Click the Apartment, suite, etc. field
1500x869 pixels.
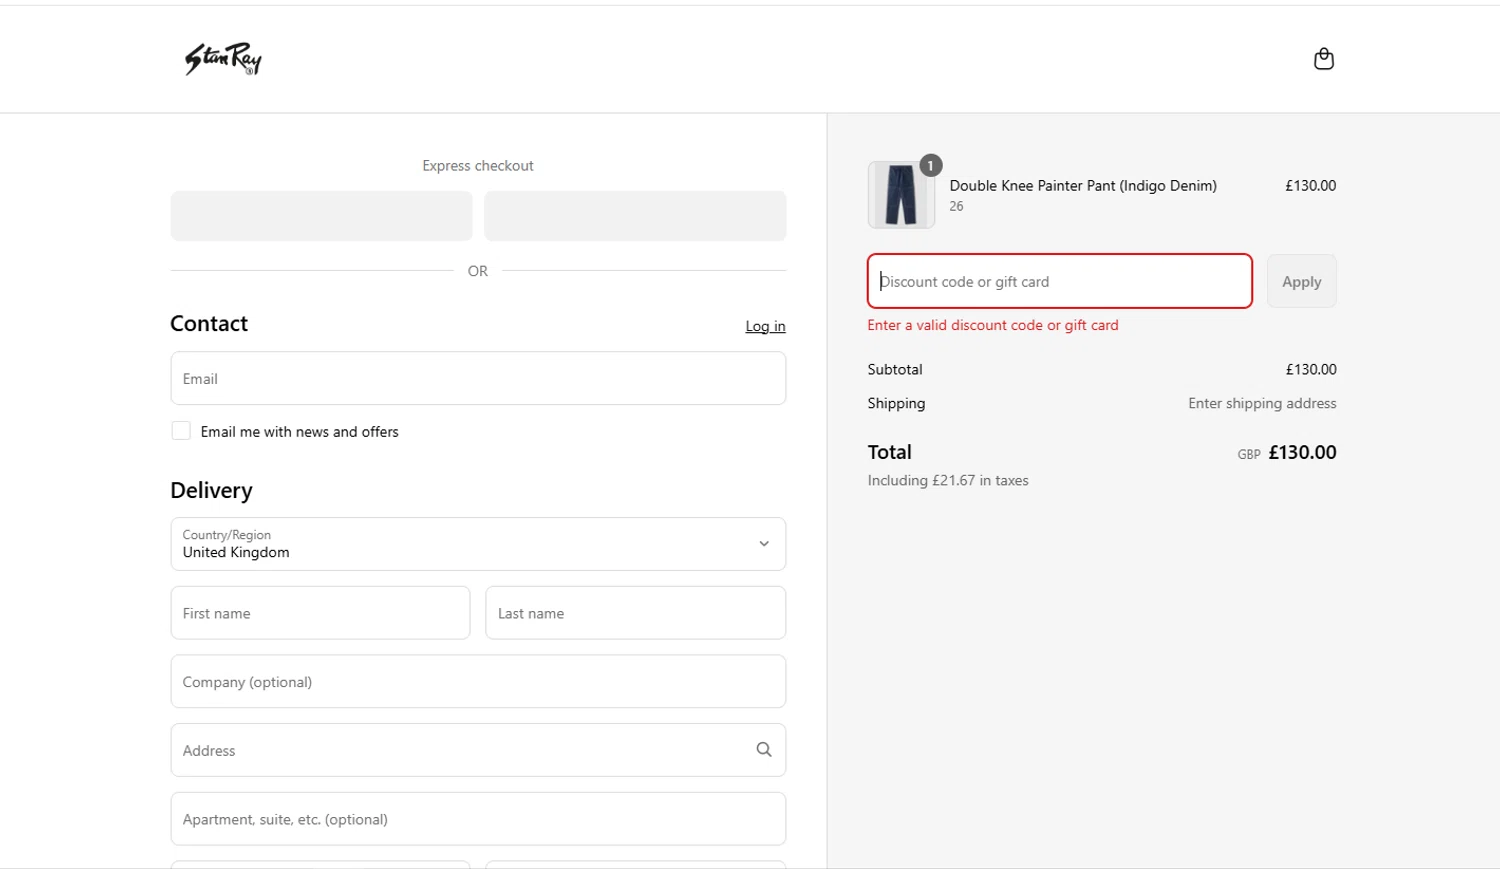point(478,819)
